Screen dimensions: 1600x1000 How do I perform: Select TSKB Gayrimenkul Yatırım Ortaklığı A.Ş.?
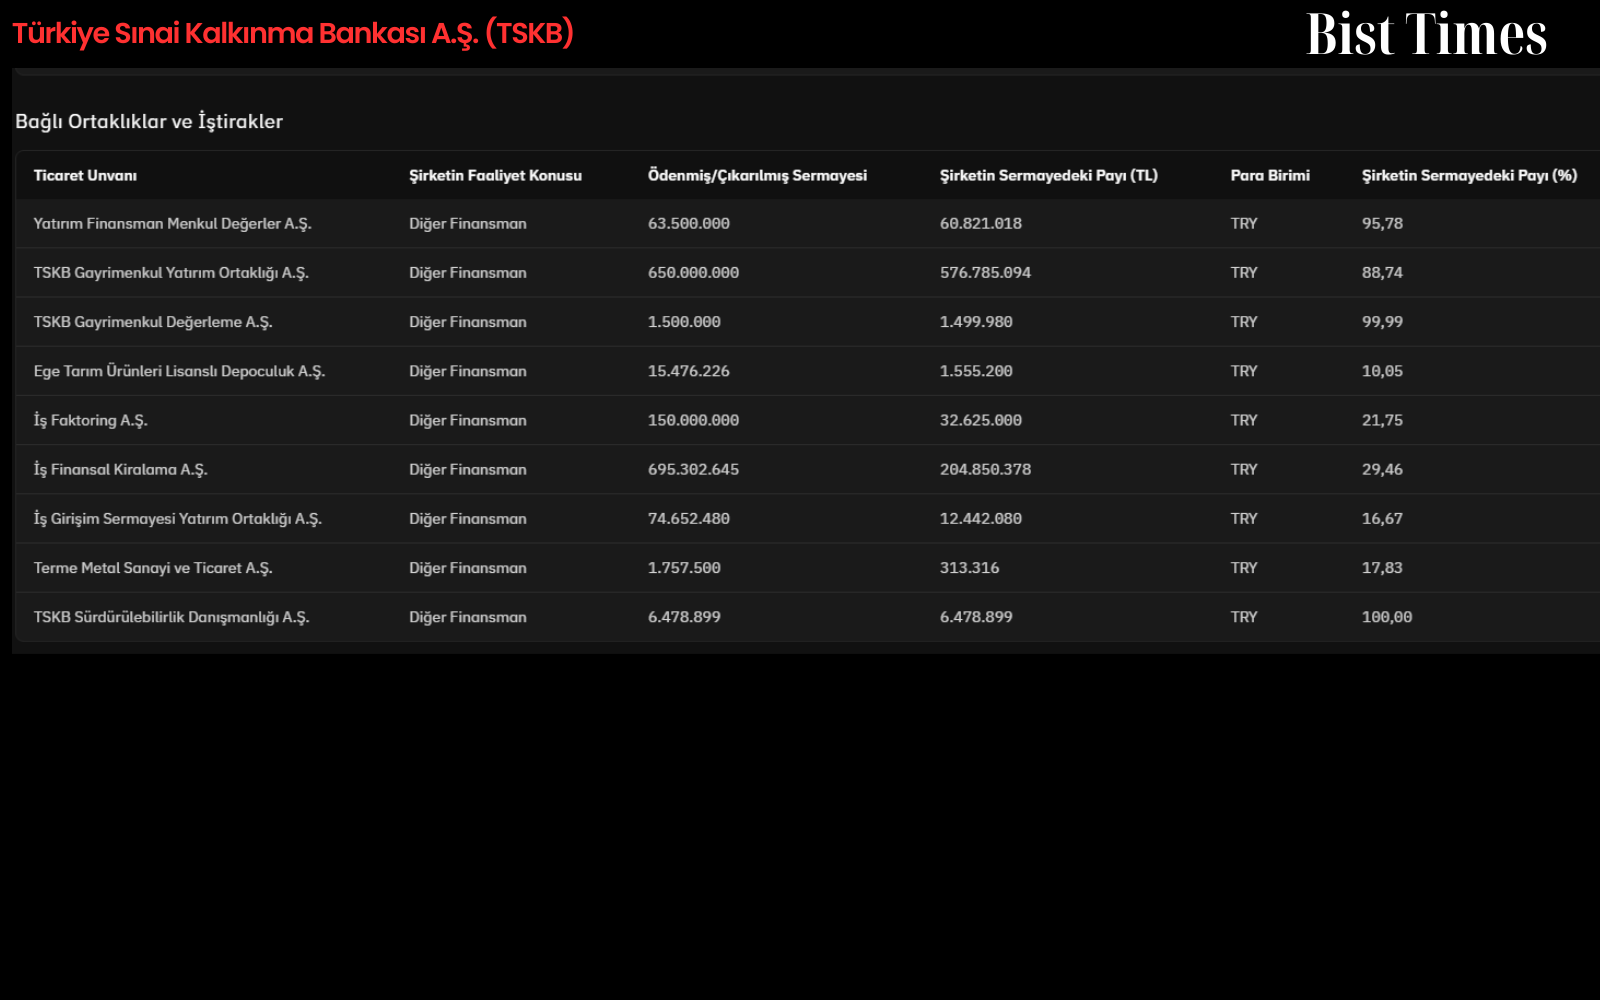pyautogui.click(x=171, y=273)
